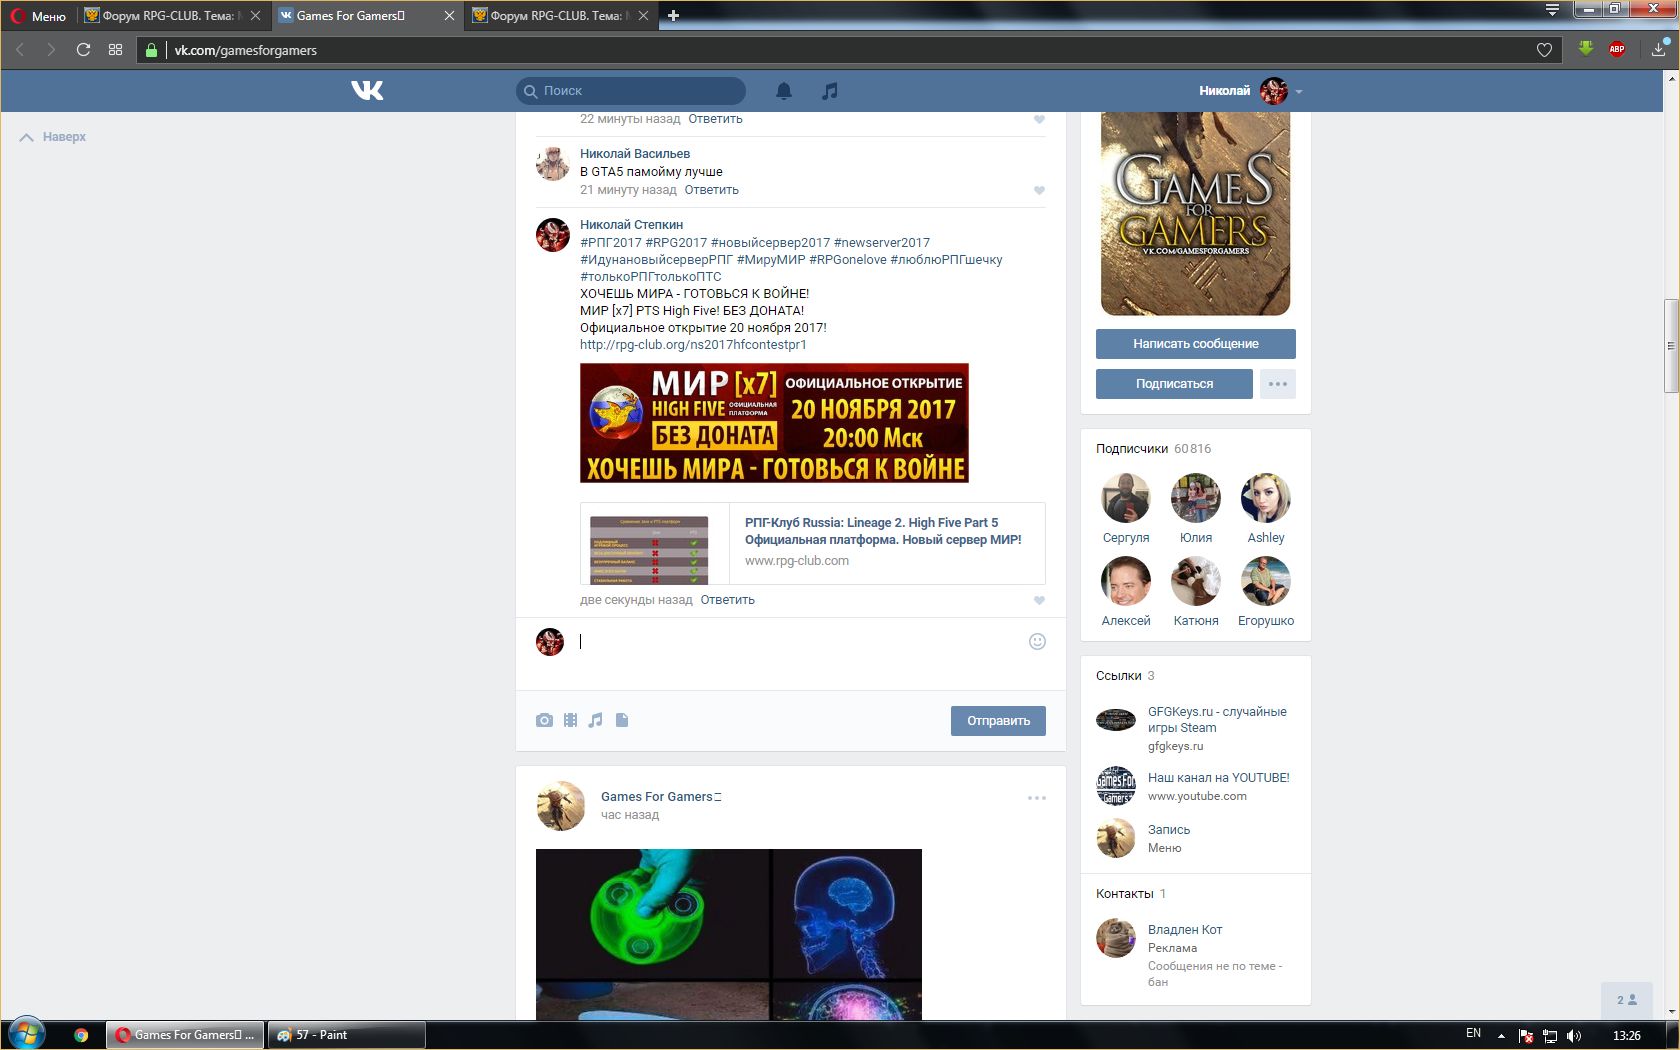Open the Opera Меню menu
Image resolution: width=1680 pixels, height=1050 pixels.
[x=38, y=16]
